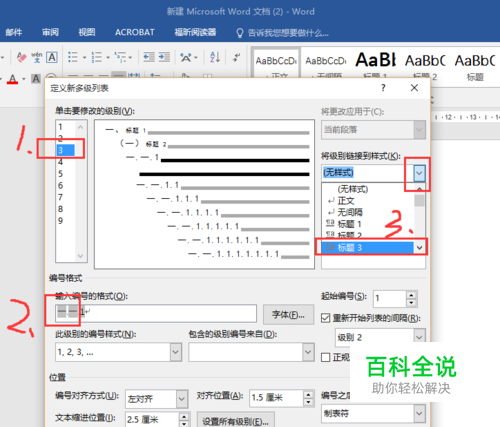500x427 pixels.
Task: Increase the 对齐位置 spinner value
Action: pos(308,394)
